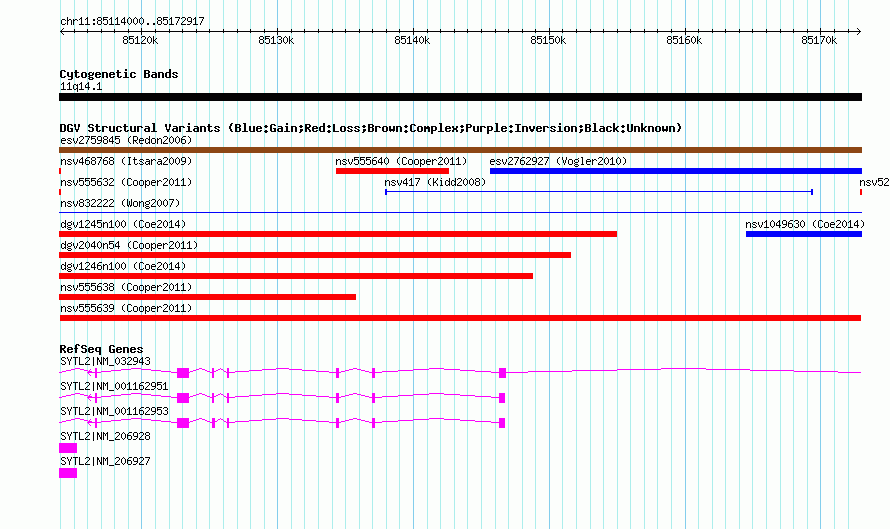890x529 pixels.
Task: Select transcript label SYTL2|NM_206928
Action: (x=105, y=436)
